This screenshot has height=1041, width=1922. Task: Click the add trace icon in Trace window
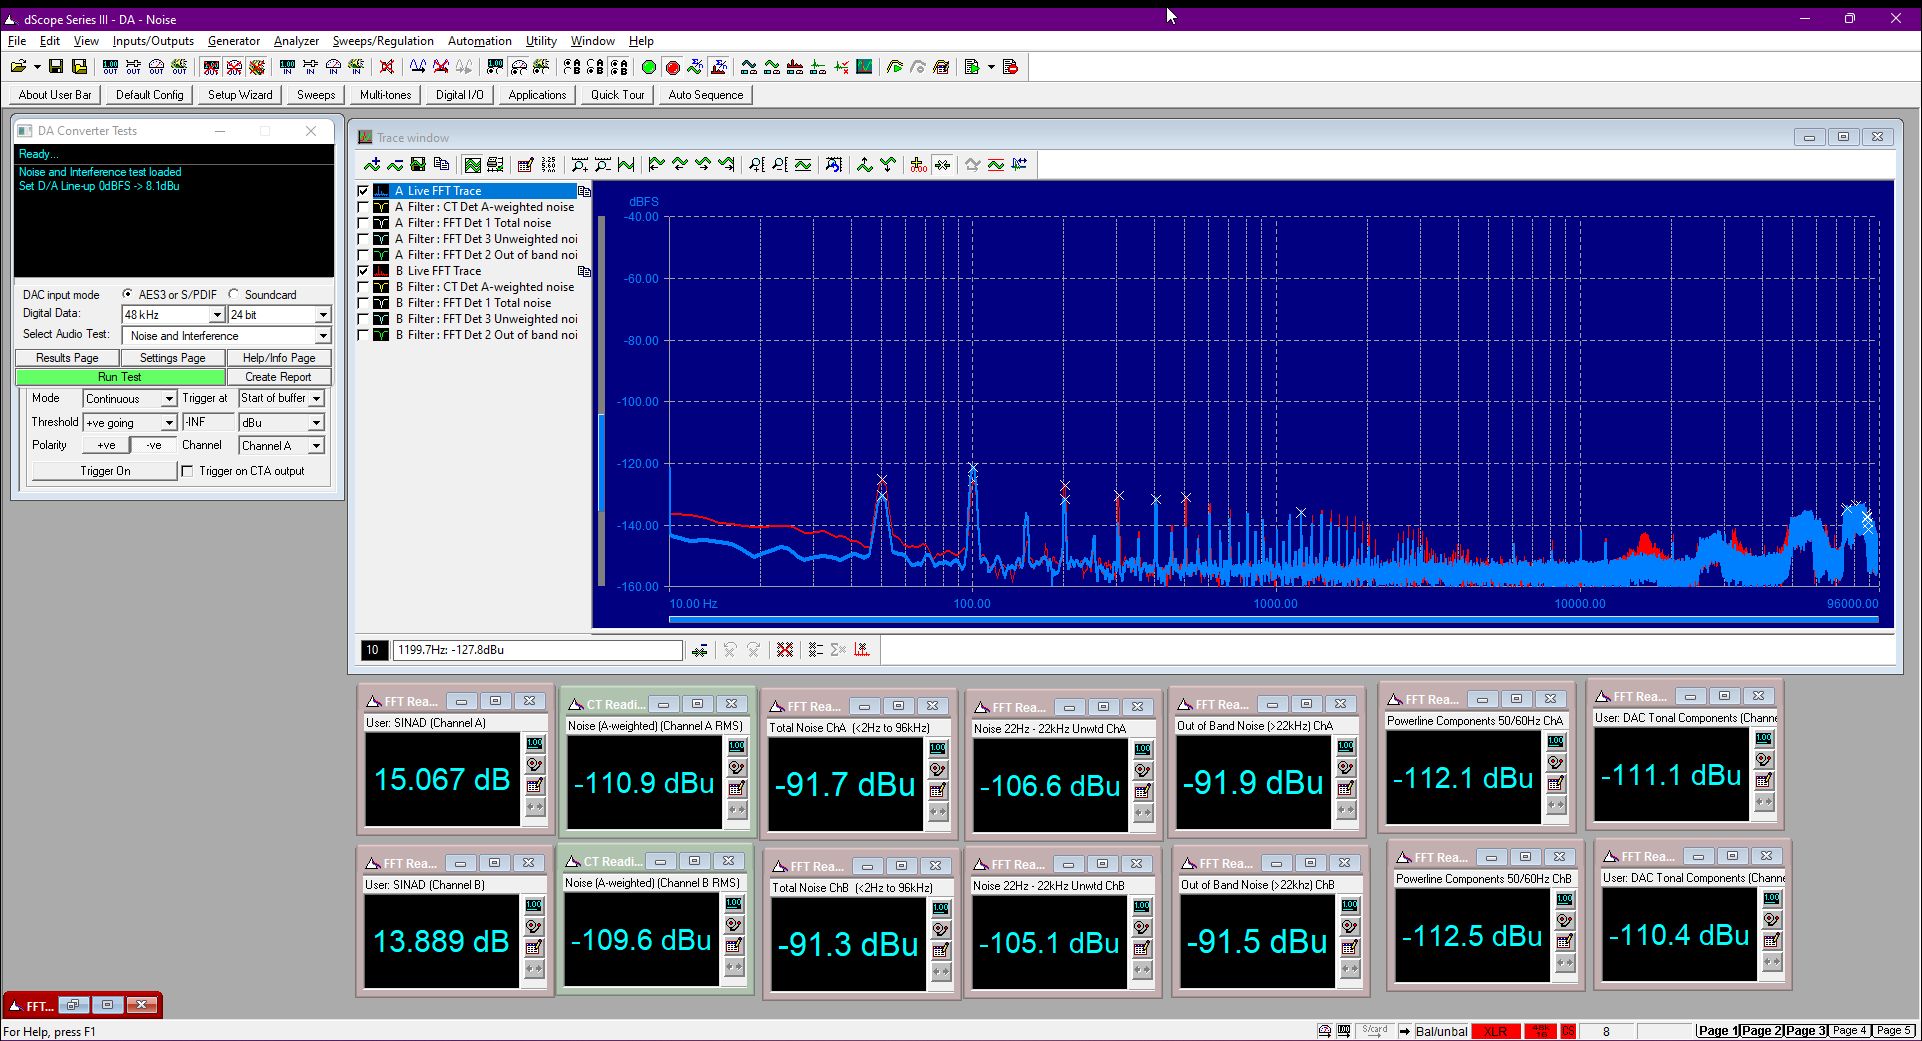pyautogui.click(x=372, y=165)
